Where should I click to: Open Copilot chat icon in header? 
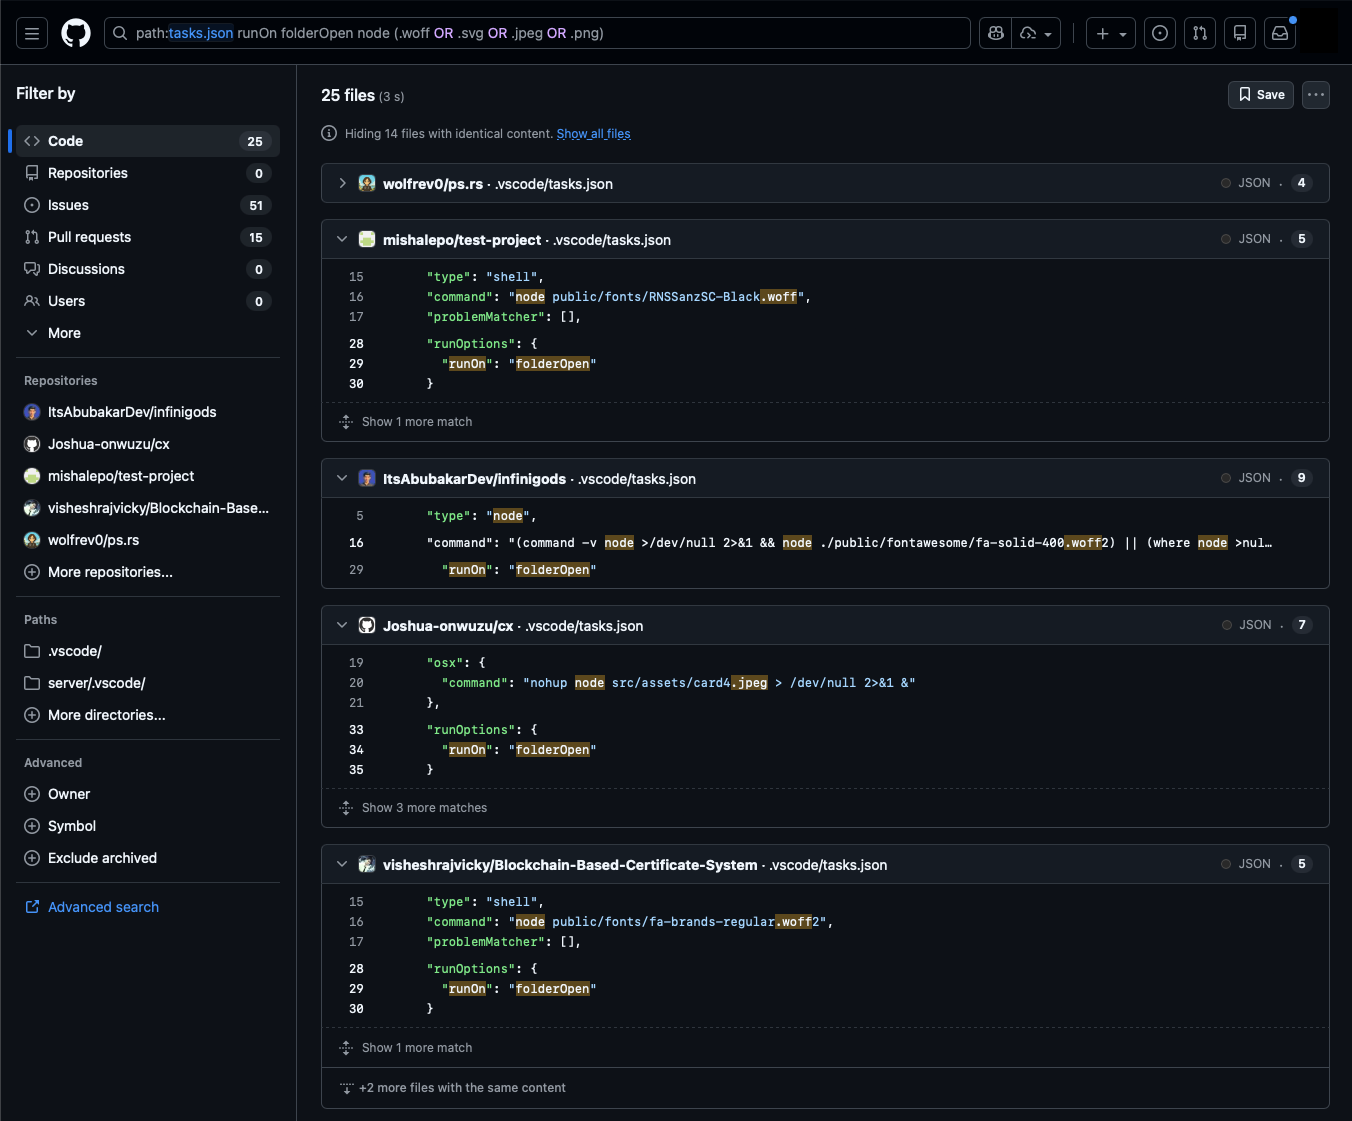coord(996,33)
